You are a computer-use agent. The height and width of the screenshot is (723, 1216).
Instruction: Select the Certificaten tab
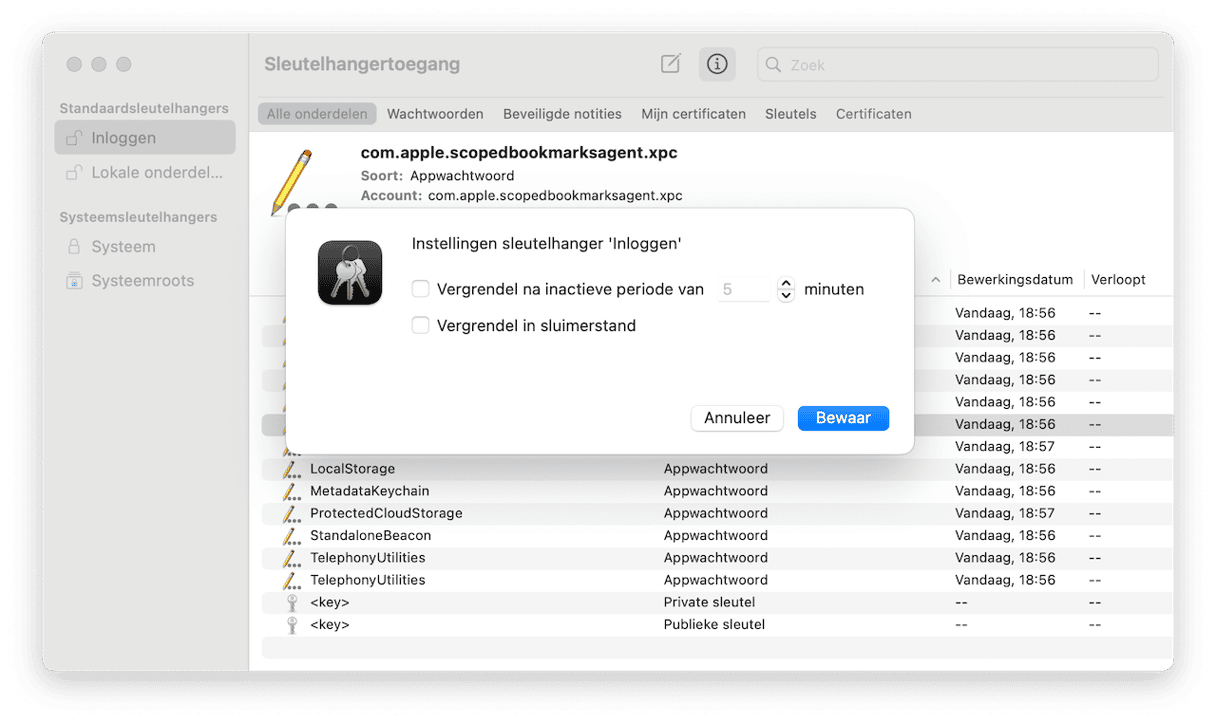(874, 114)
